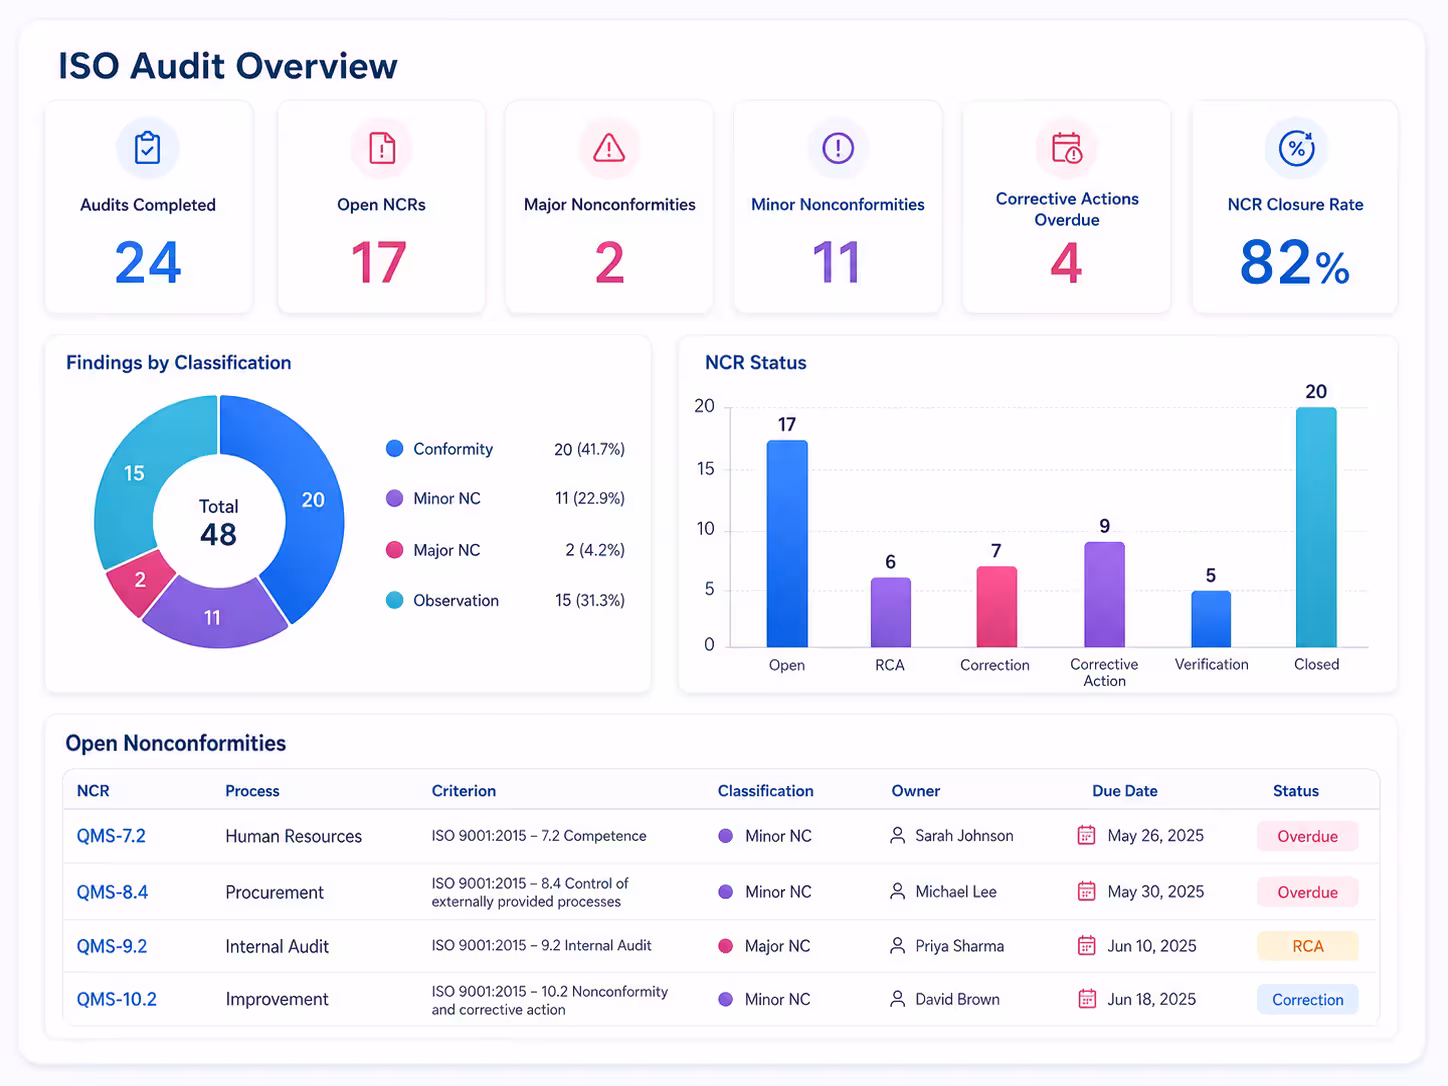Viewport: 1448px width, 1086px height.
Task: Click the NCR Closure Rate value 82%
Action: point(1295,263)
